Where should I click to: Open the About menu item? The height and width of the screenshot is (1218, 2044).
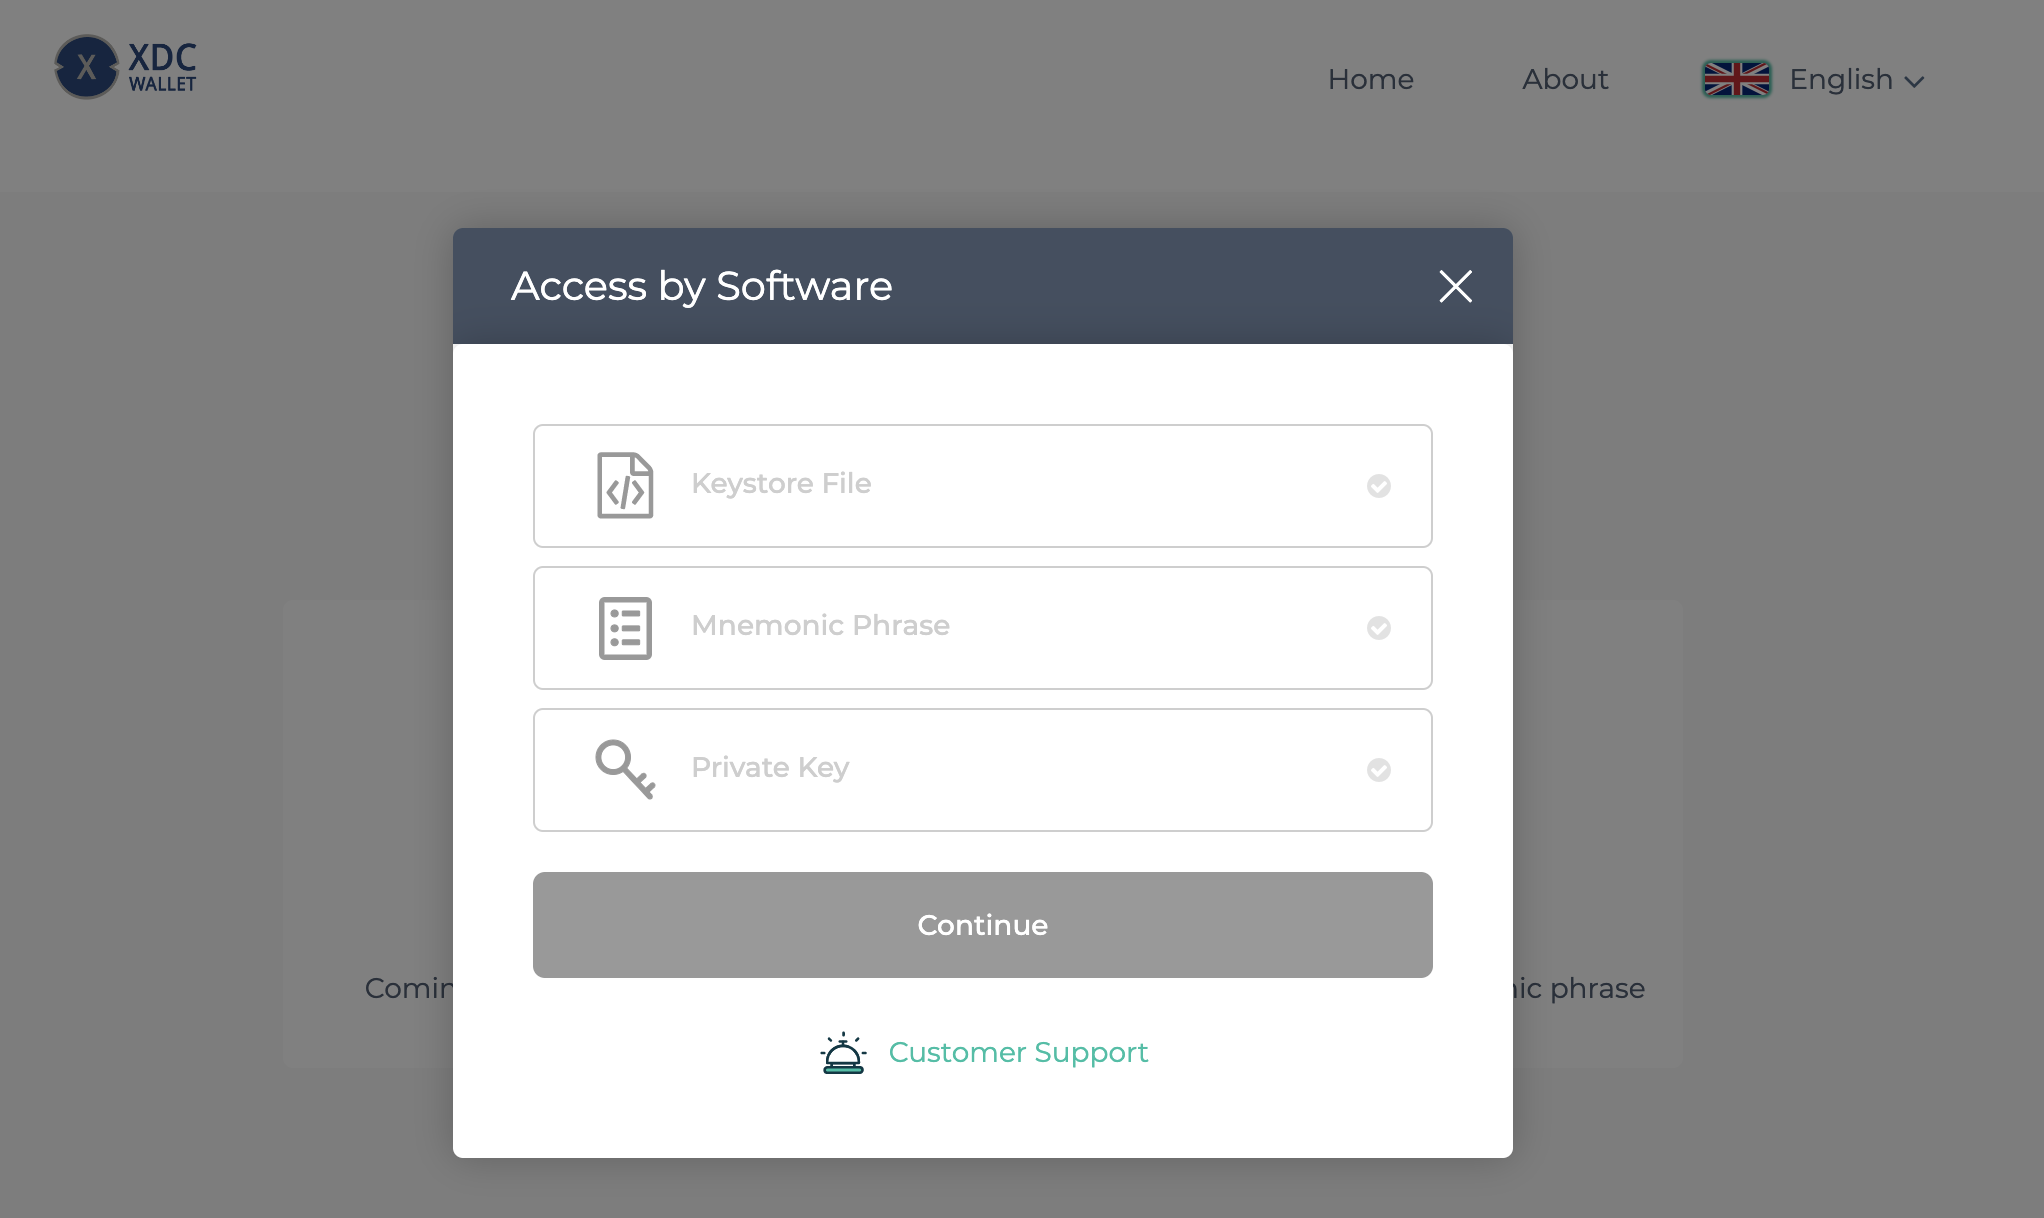pyautogui.click(x=1564, y=79)
